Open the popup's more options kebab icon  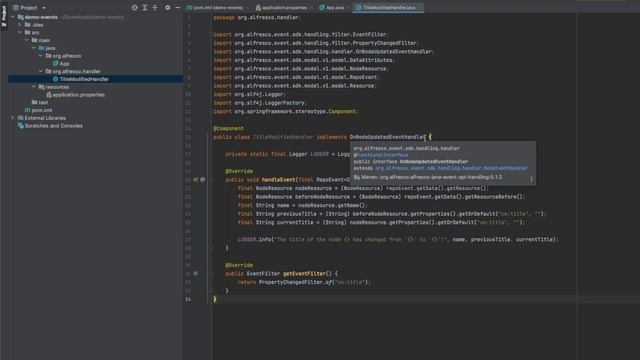click(531, 179)
